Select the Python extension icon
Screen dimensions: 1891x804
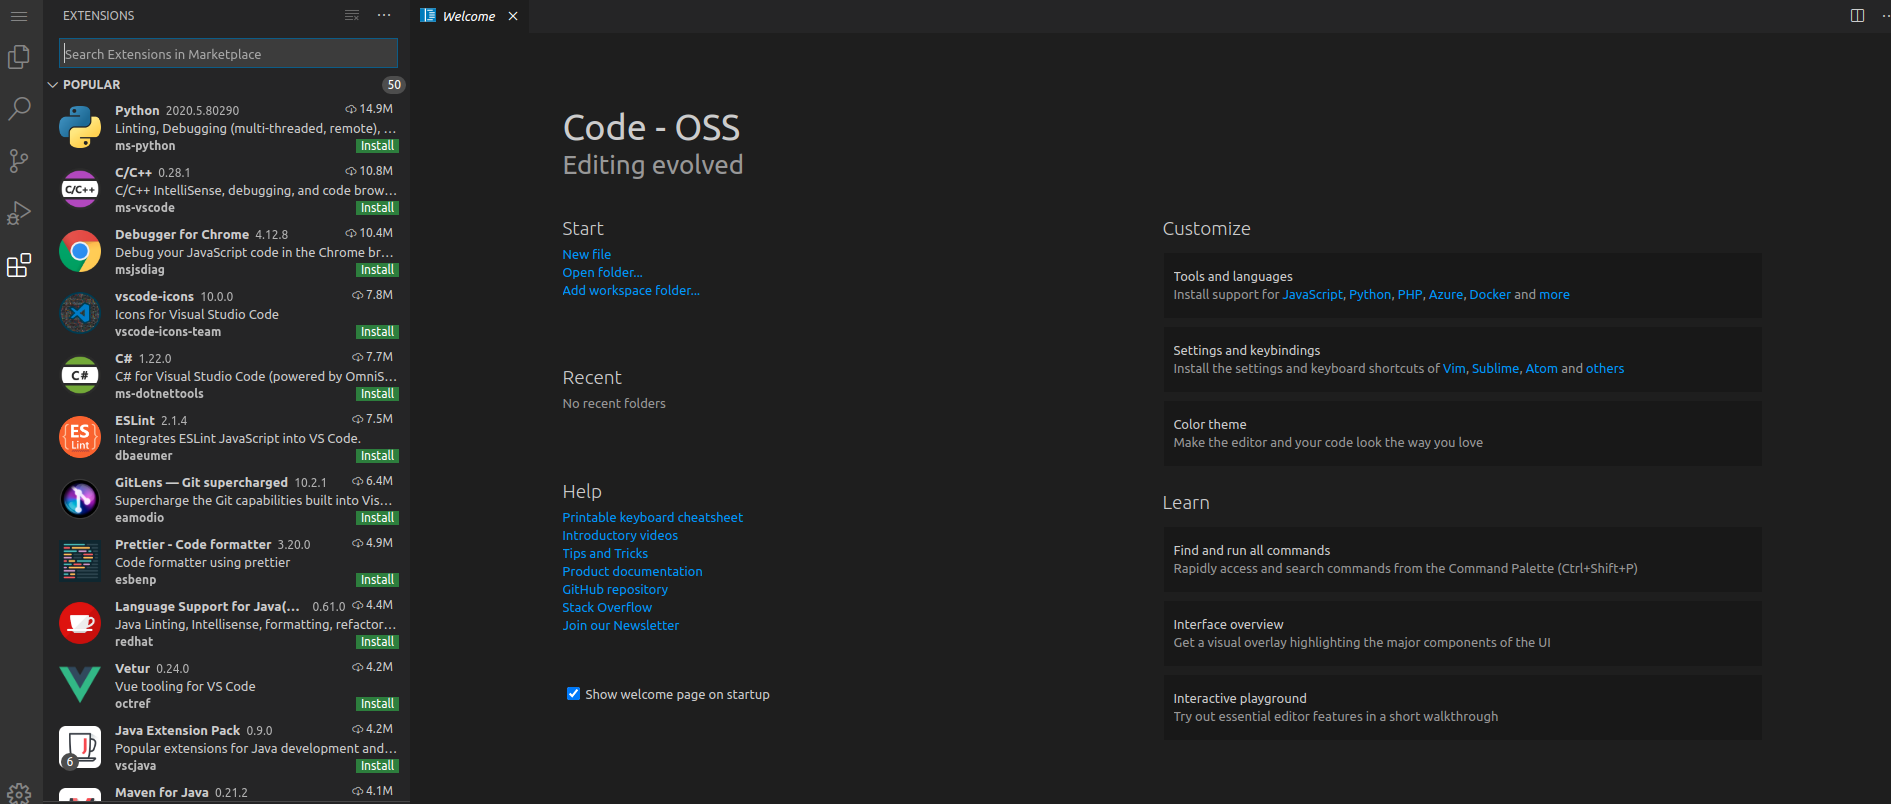tap(80, 128)
